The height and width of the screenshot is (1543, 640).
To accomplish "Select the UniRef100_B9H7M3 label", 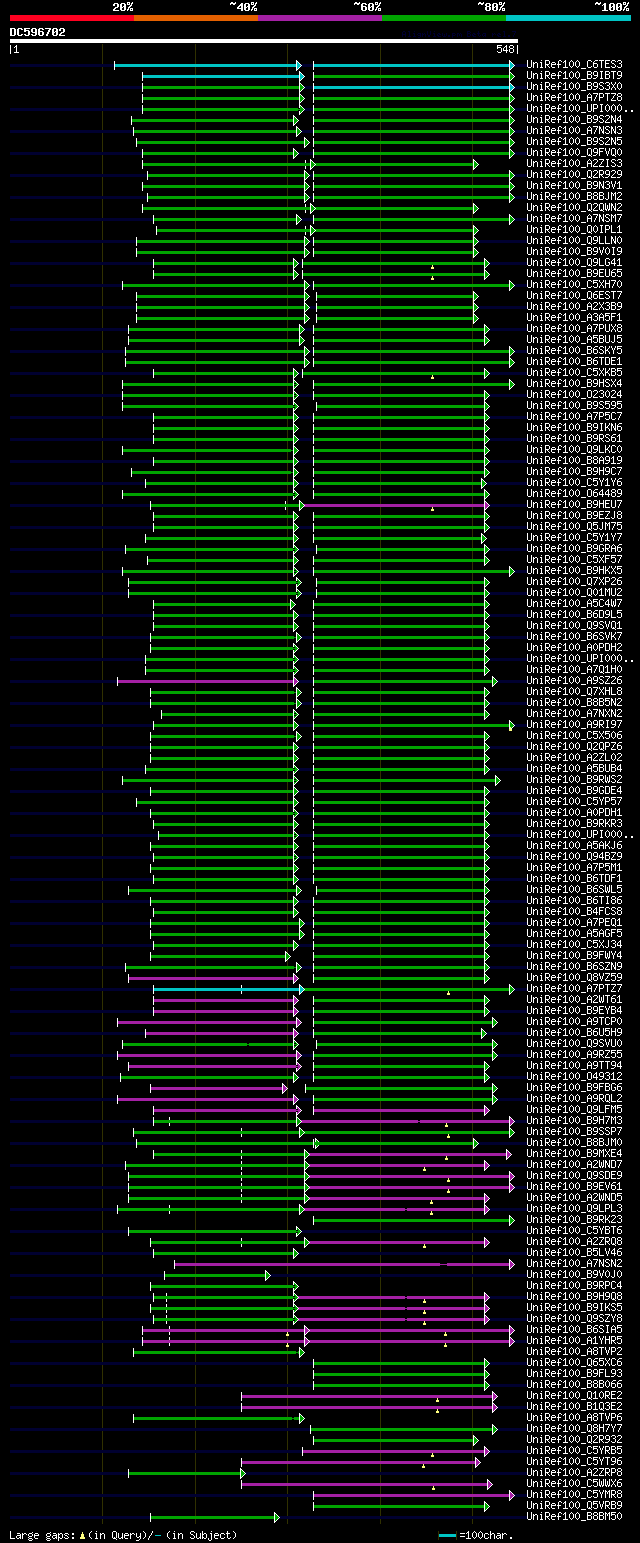I will tap(574, 1121).
